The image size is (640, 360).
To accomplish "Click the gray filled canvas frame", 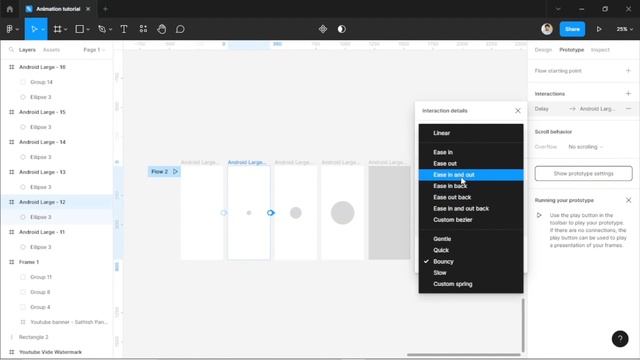I will [389, 212].
